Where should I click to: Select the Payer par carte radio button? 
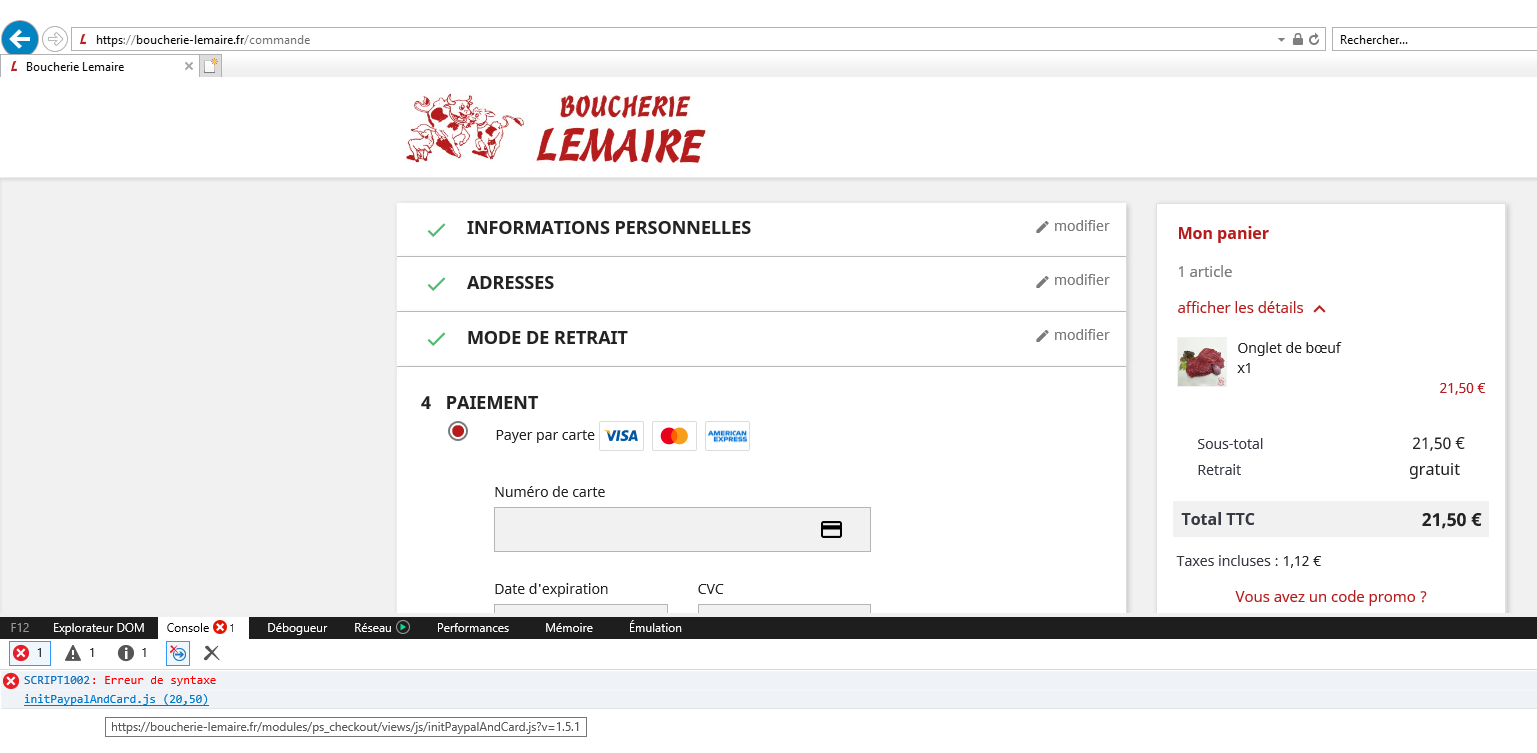(x=458, y=432)
